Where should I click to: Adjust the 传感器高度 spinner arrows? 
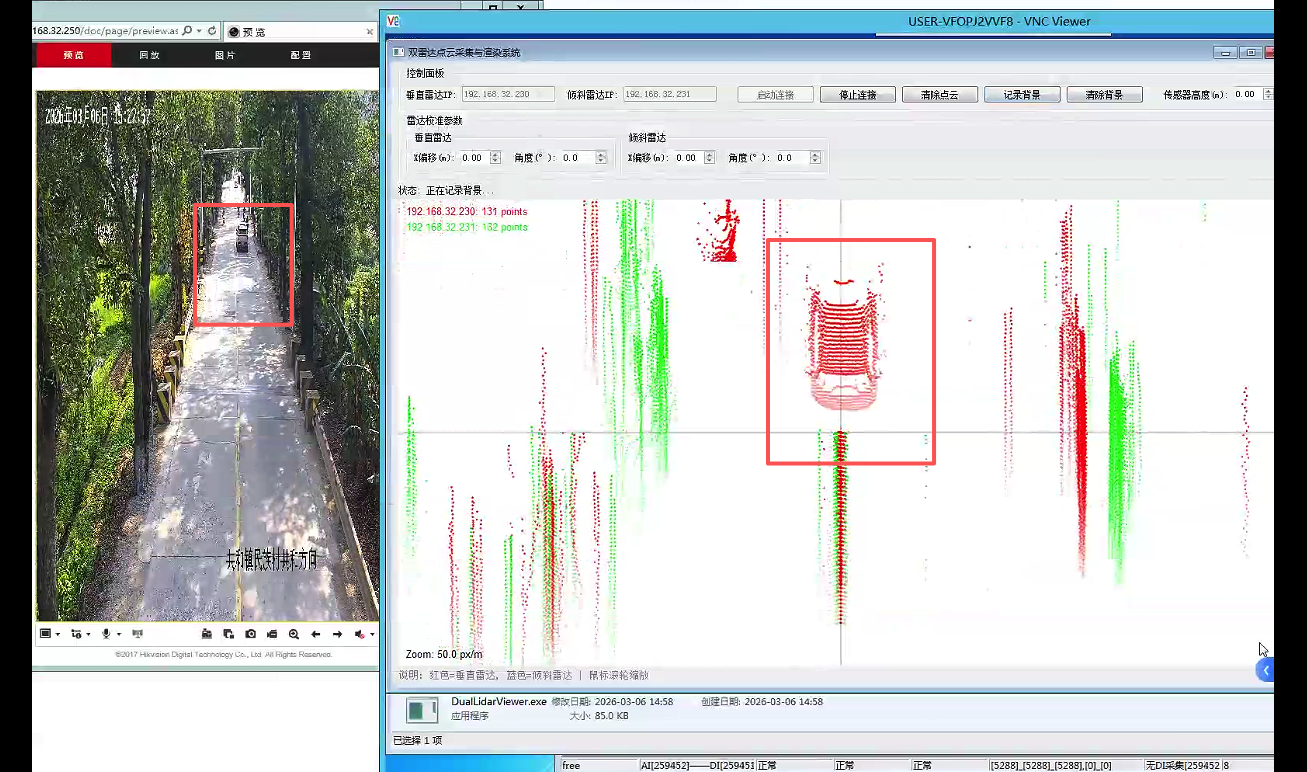[x=1268, y=94]
